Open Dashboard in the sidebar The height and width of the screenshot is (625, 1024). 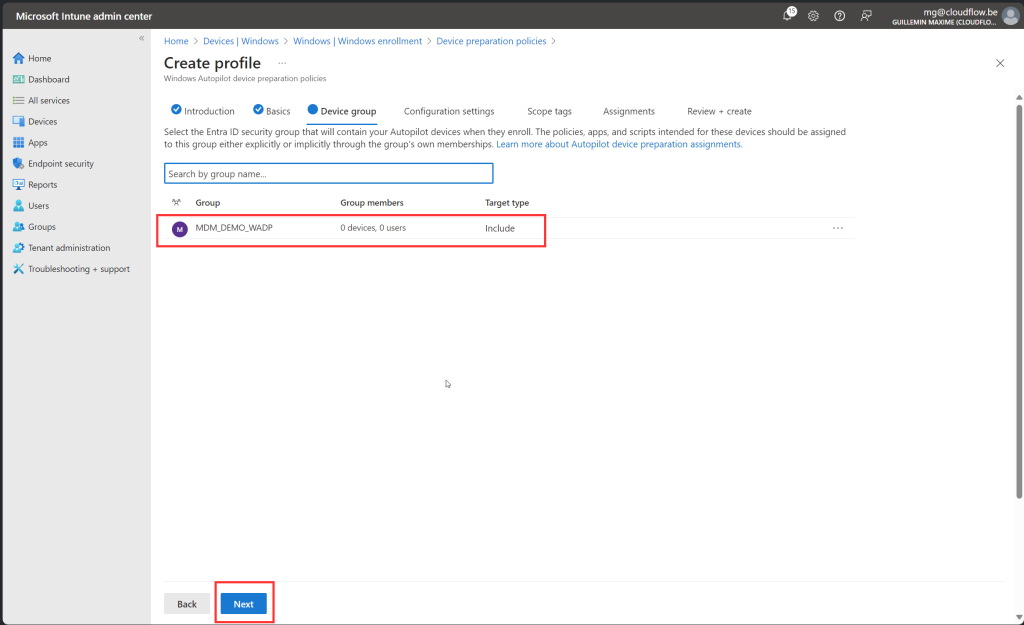coord(48,79)
